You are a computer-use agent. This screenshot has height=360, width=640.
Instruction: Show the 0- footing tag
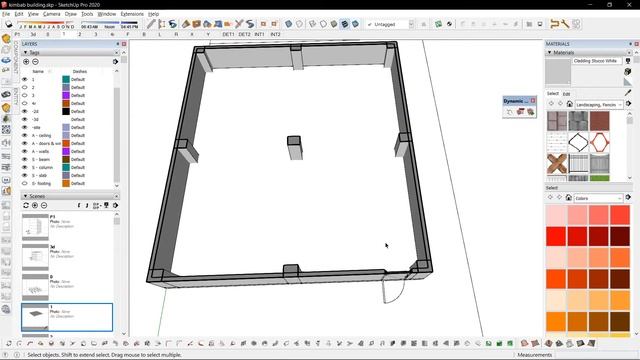point(24,183)
